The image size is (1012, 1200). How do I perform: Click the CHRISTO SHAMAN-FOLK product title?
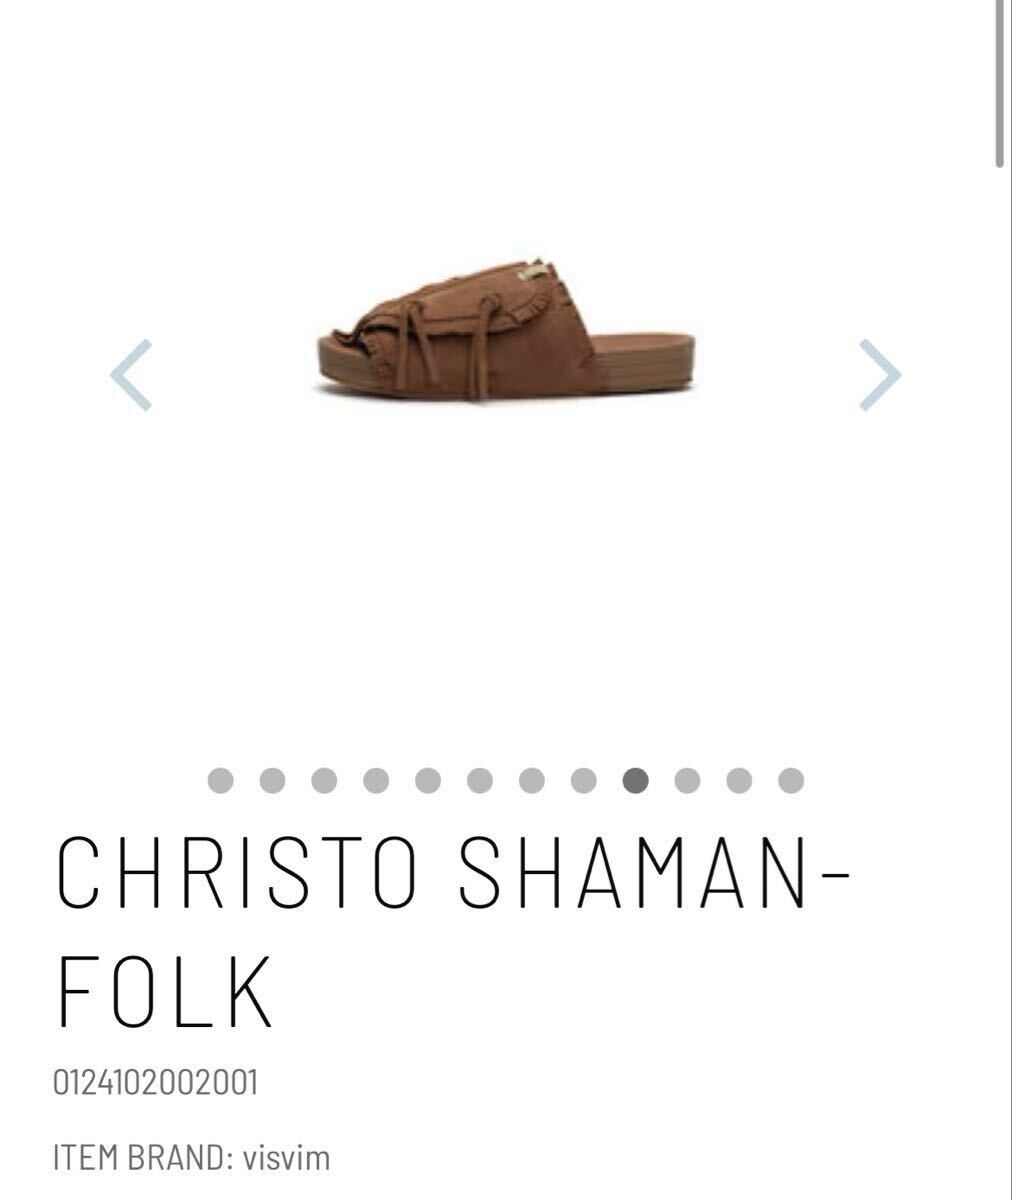click(452, 931)
